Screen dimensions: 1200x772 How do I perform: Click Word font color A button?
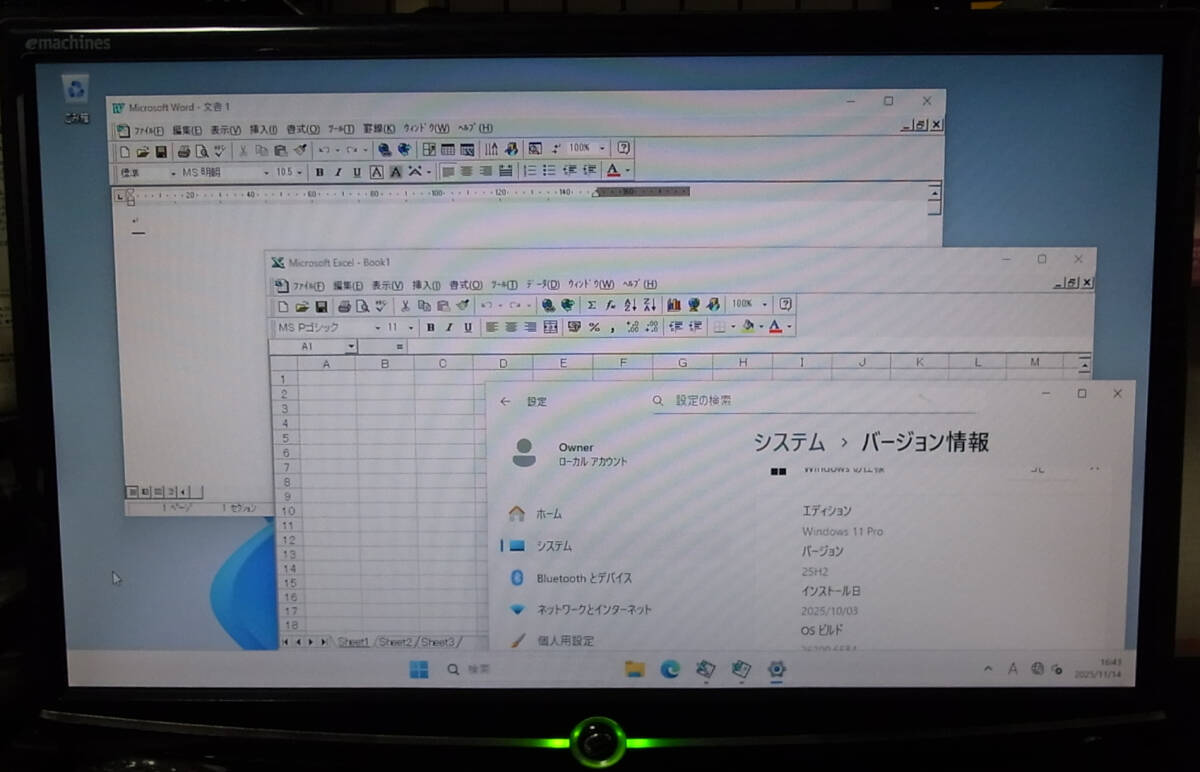[x=614, y=170]
